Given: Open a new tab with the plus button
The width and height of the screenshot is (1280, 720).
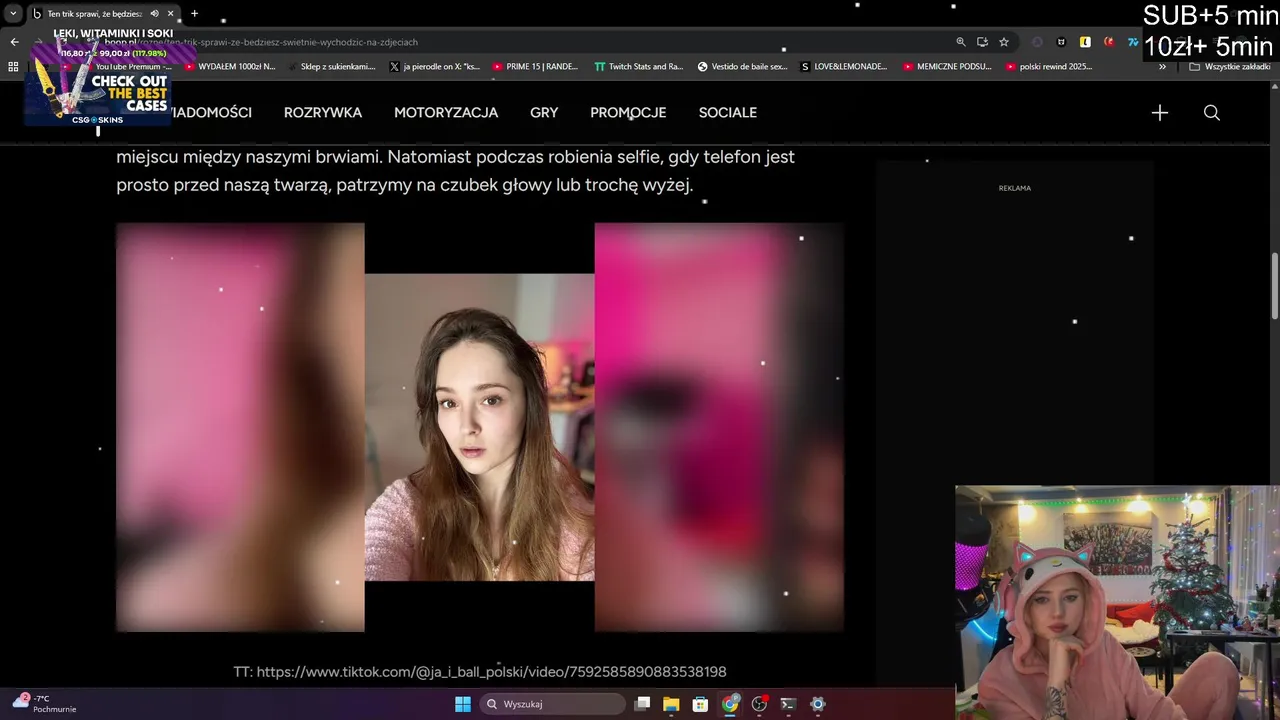Looking at the screenshot, I should coord(194,14).
